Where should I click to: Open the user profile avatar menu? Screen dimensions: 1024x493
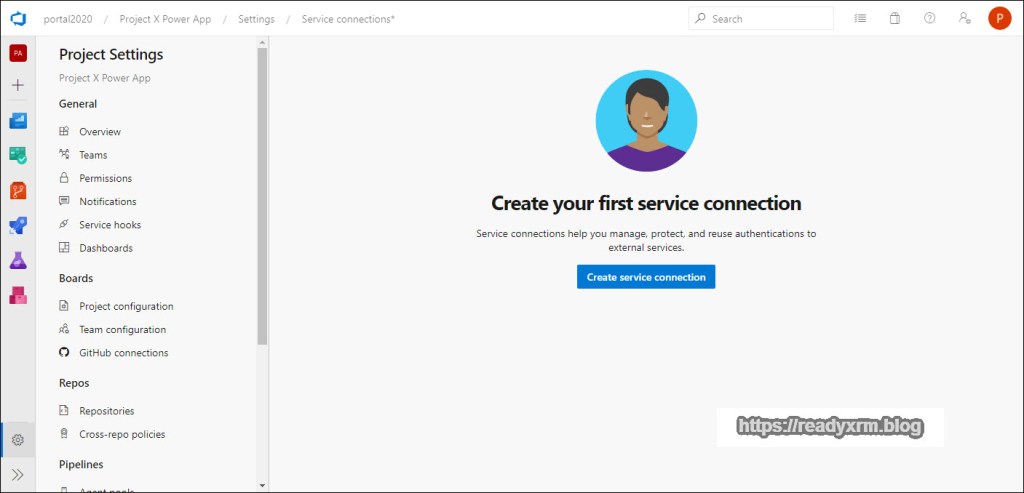pyautogui.click(x=999, y=18)
